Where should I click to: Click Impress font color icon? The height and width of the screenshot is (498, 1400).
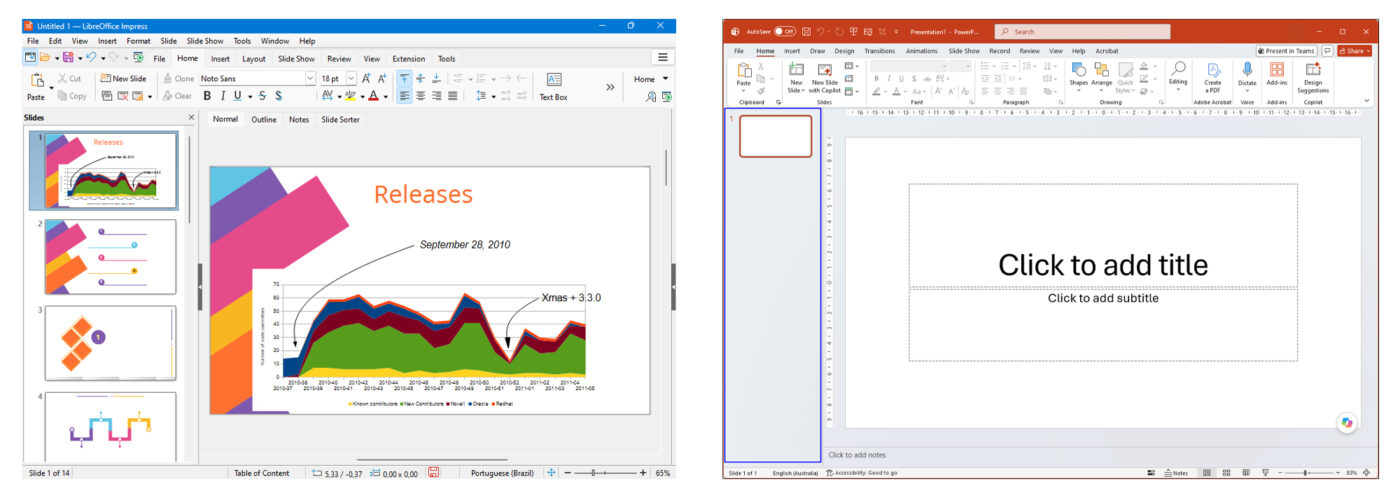pos(373,96)
